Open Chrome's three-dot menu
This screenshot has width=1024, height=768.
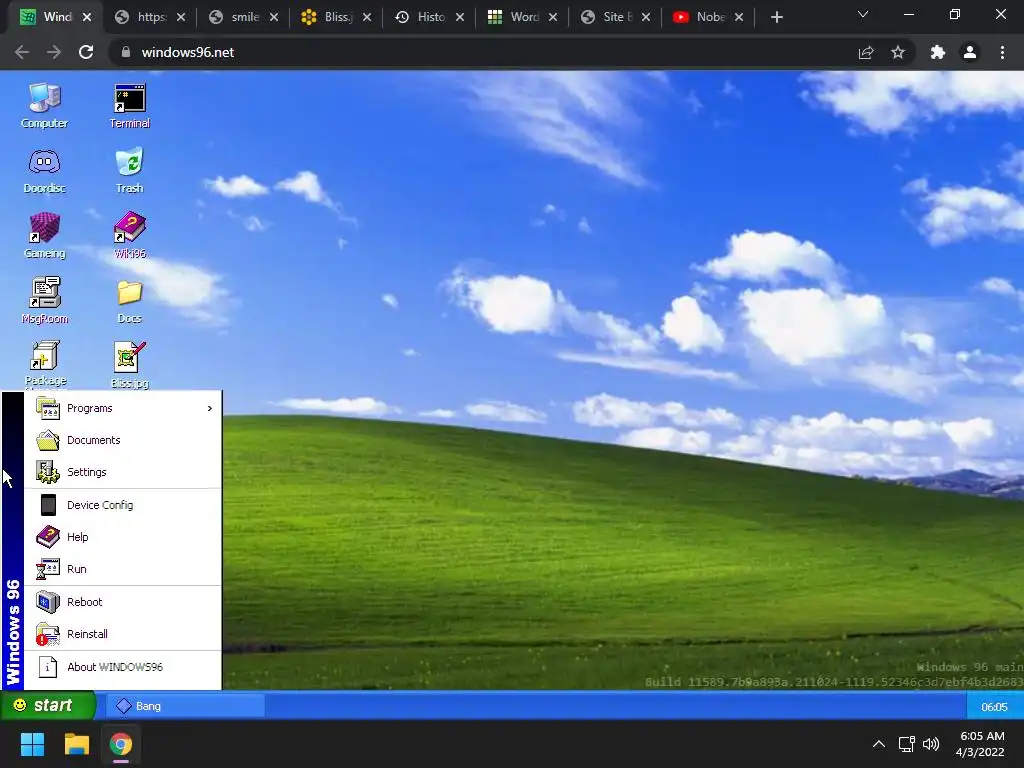(1002, 52)
